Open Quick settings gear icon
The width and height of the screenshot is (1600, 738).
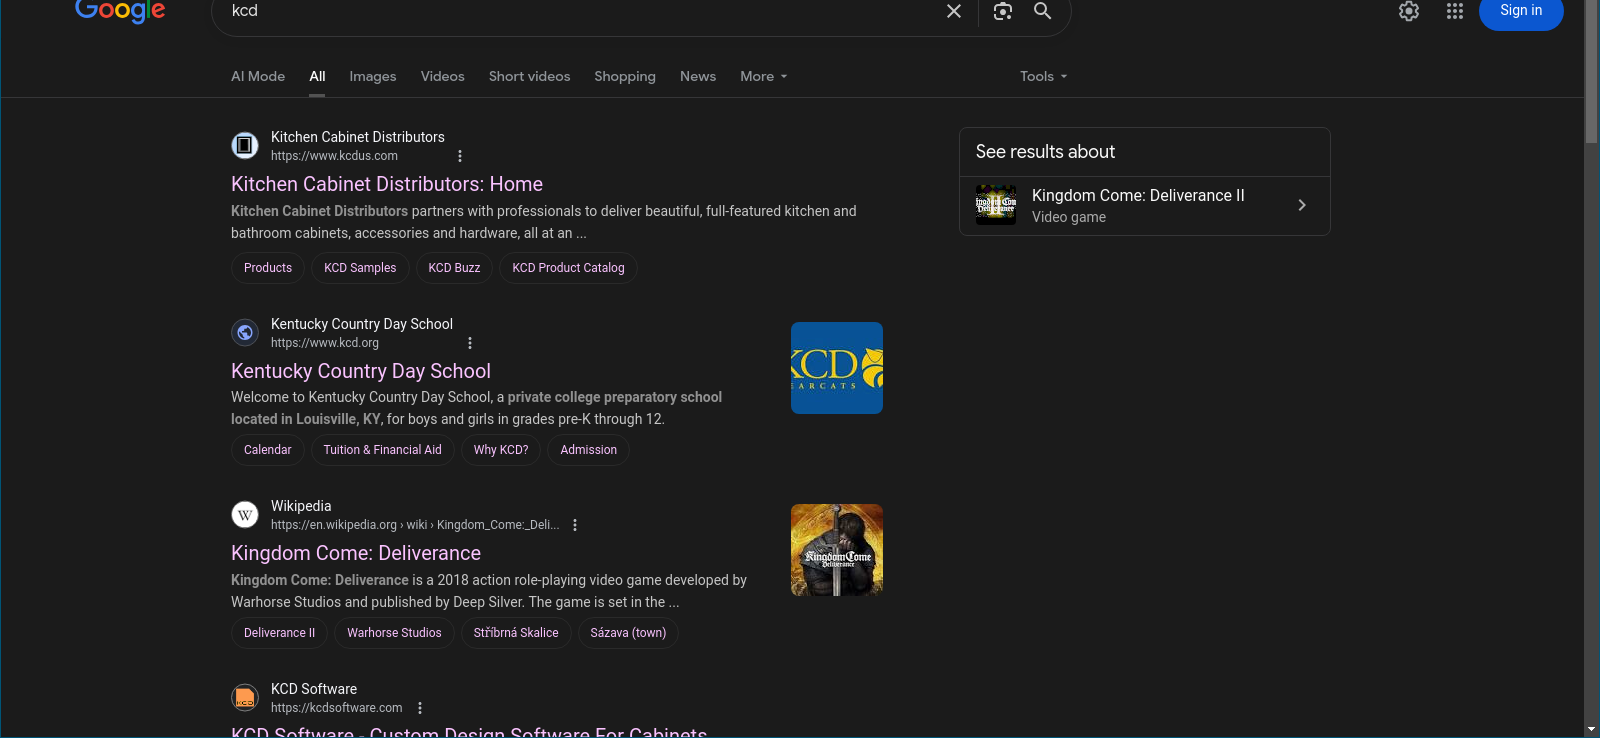pyautogui.click(x=1409, y=11)
